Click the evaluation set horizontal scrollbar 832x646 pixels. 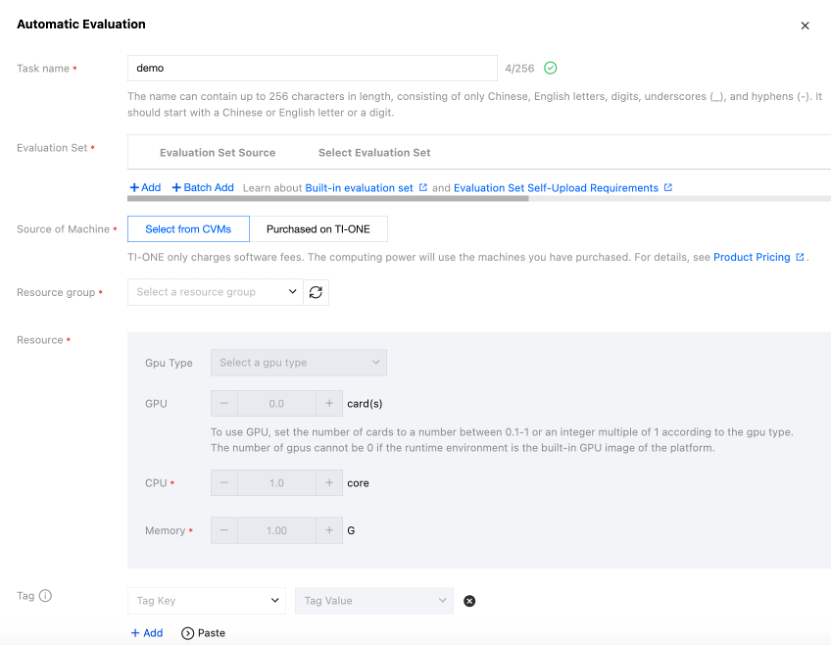pyautogui.click(x=328, y=198)
